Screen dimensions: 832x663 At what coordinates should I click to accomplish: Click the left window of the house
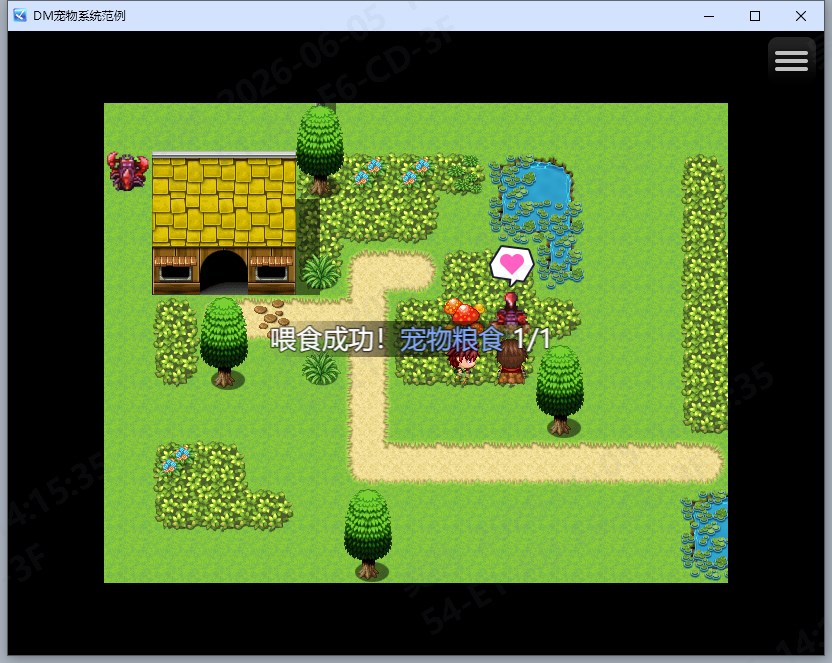click(175, 268)
